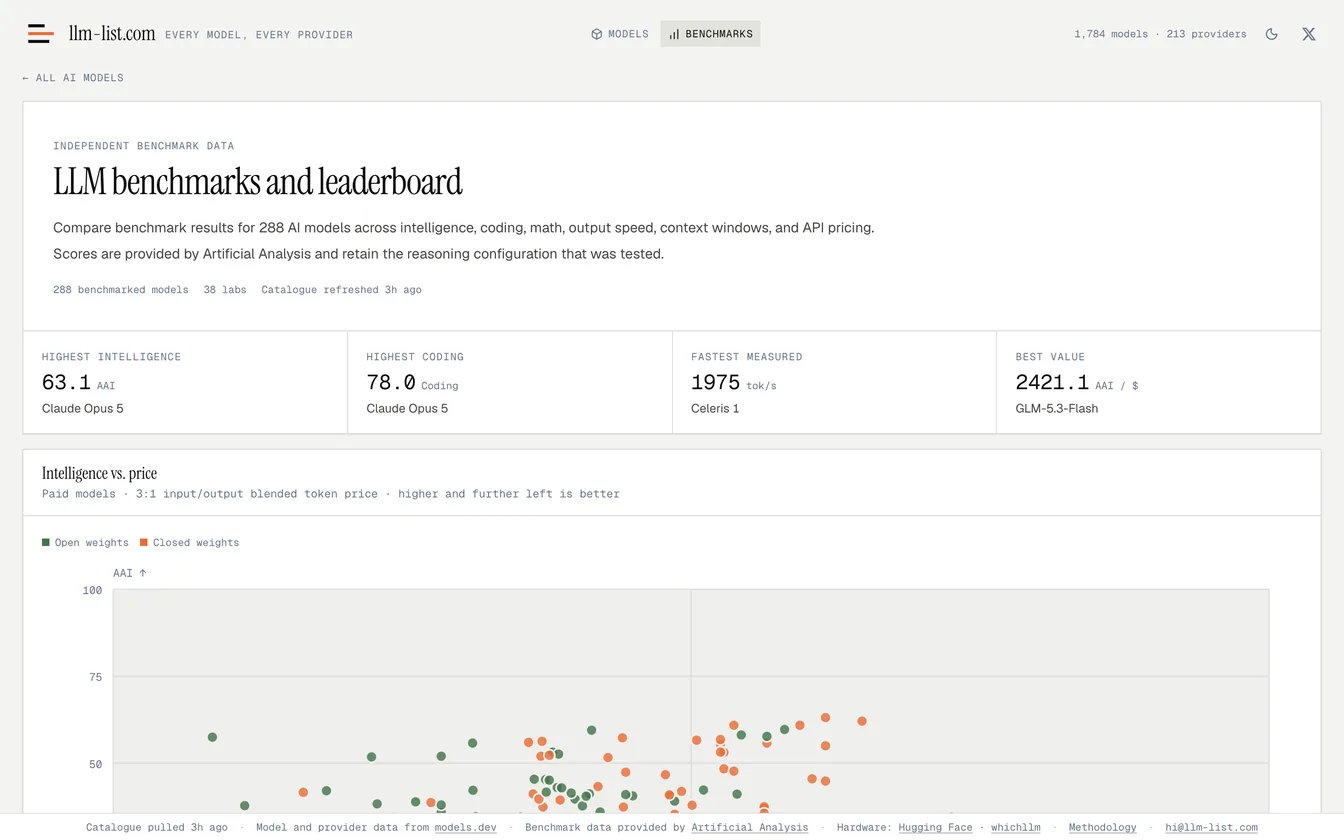Click the Best Value GLM-5.3-Flash card
This screenshot has width=1344, height=840.
(1158, 382)
